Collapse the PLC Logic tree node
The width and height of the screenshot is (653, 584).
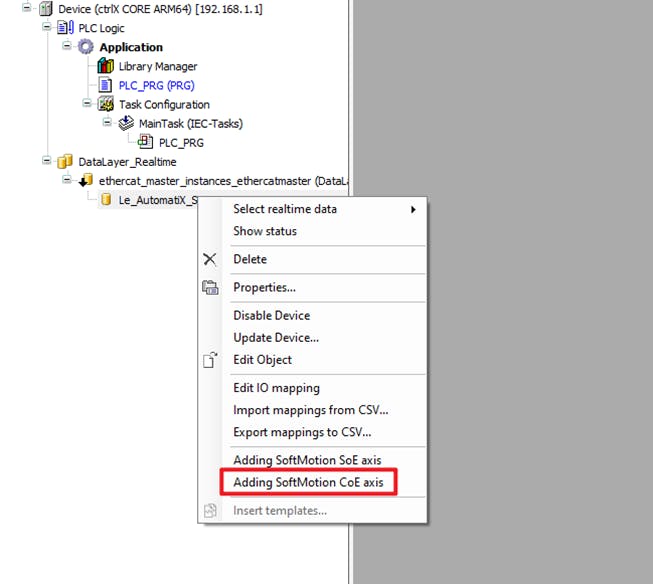tap(48, 28)
